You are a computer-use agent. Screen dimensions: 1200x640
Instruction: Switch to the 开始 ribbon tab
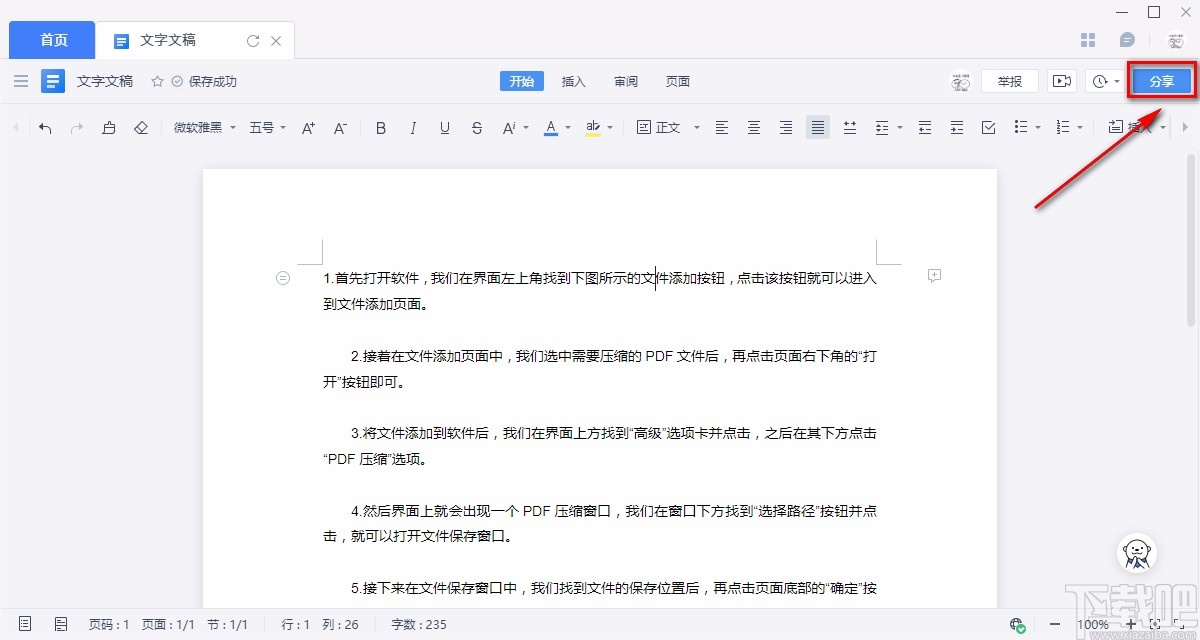coord(522,81)
